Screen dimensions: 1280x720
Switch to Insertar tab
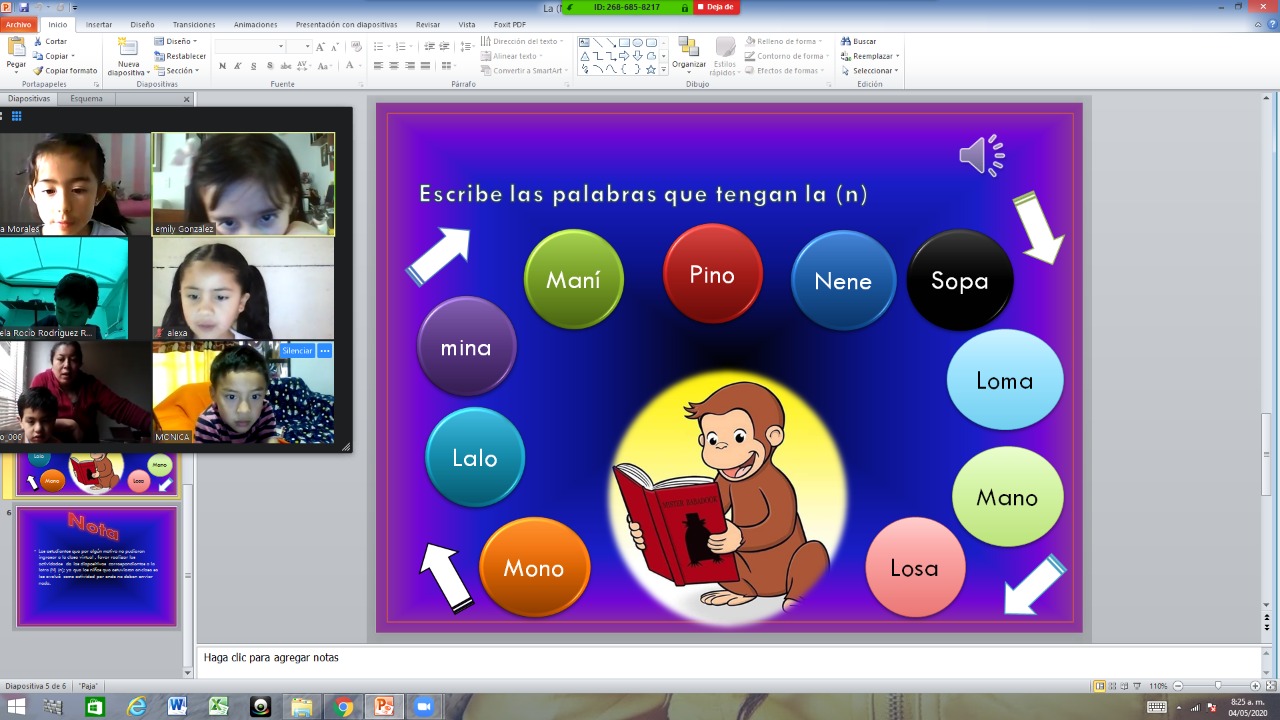[x=99, y=24]
